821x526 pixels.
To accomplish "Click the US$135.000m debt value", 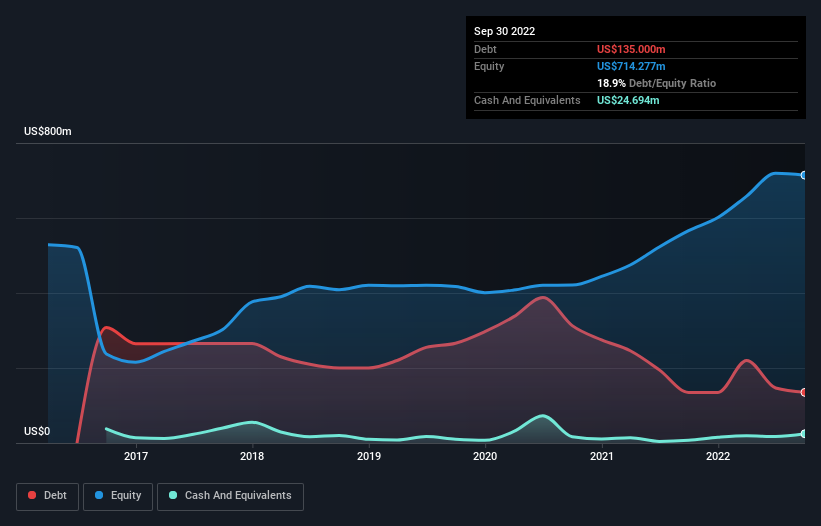I will click(631, 49).
